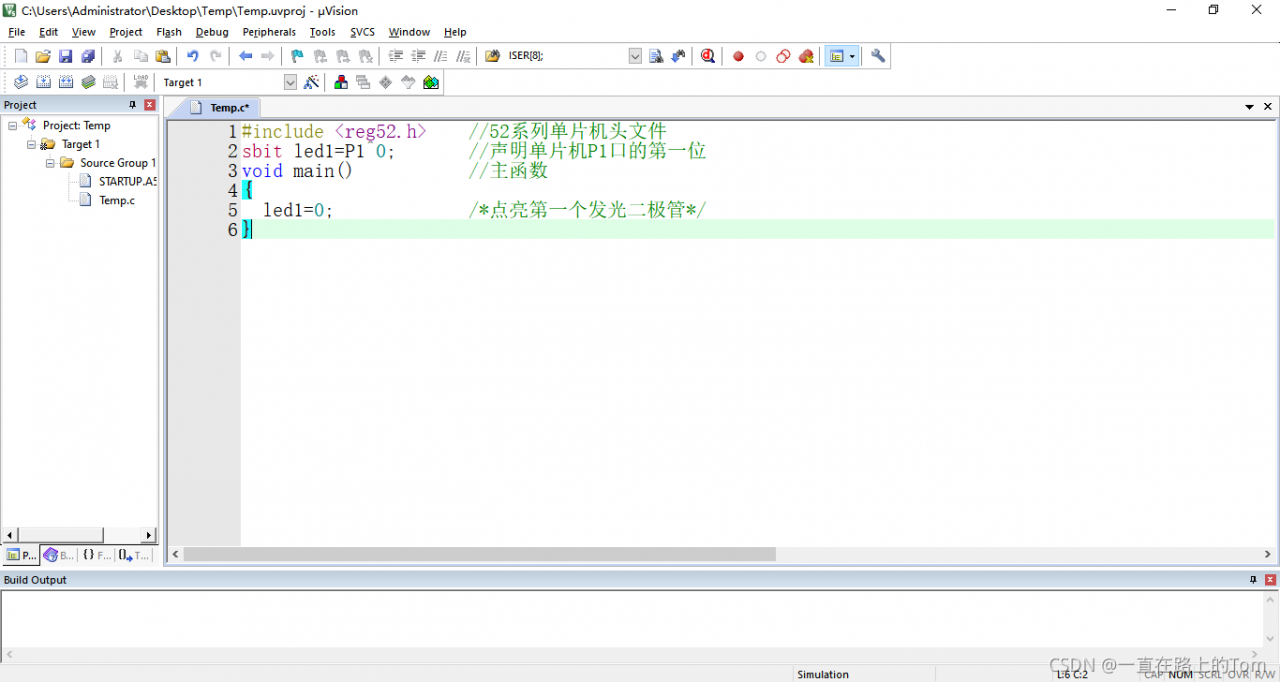The image size is (1280, 682).
Task: Open the Help menu
Action: click(455, 32)
